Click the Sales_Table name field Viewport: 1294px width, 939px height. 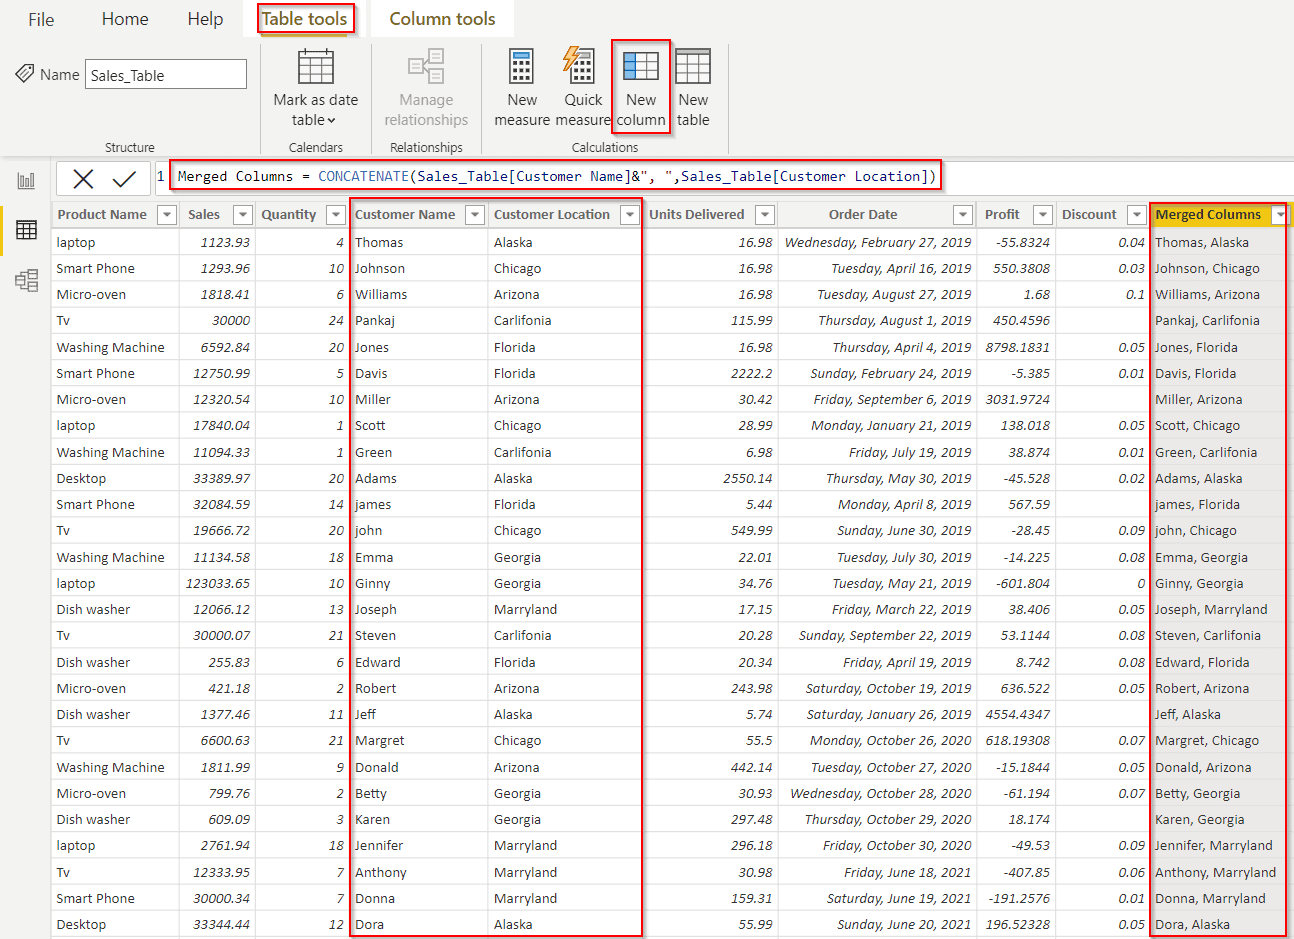(x=165, y=73)
